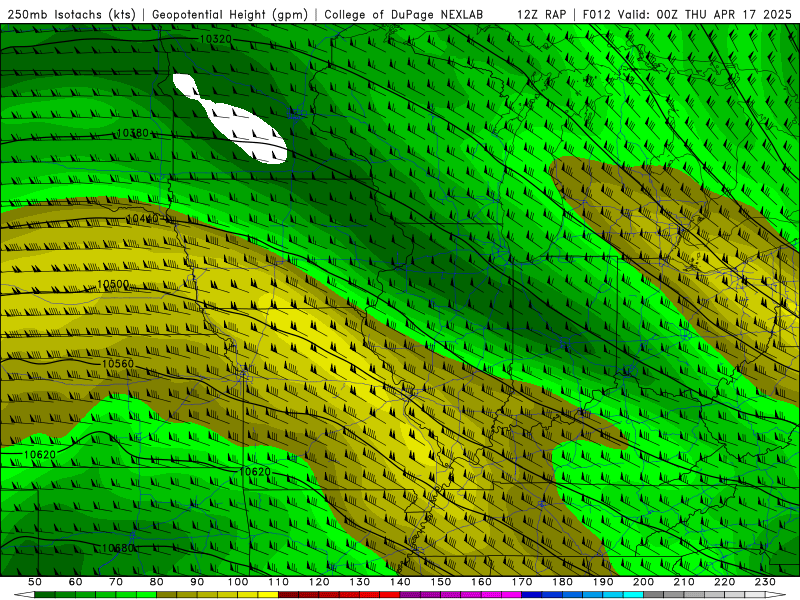This screenshot has width=800, height=600.
Task: Click the colorbar's right end arrow
Action: pos(776,595)
